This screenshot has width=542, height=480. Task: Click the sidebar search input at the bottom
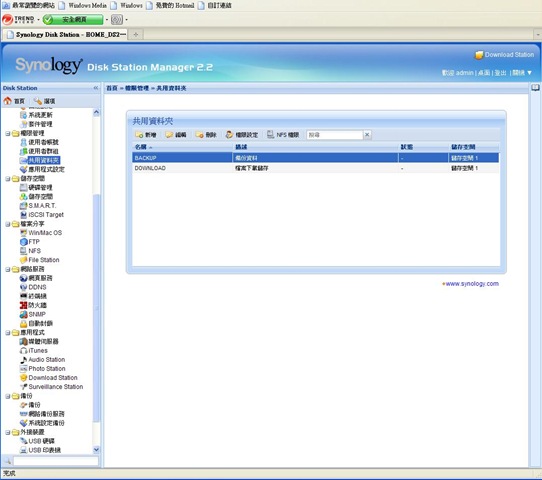(x=56, y=461)
